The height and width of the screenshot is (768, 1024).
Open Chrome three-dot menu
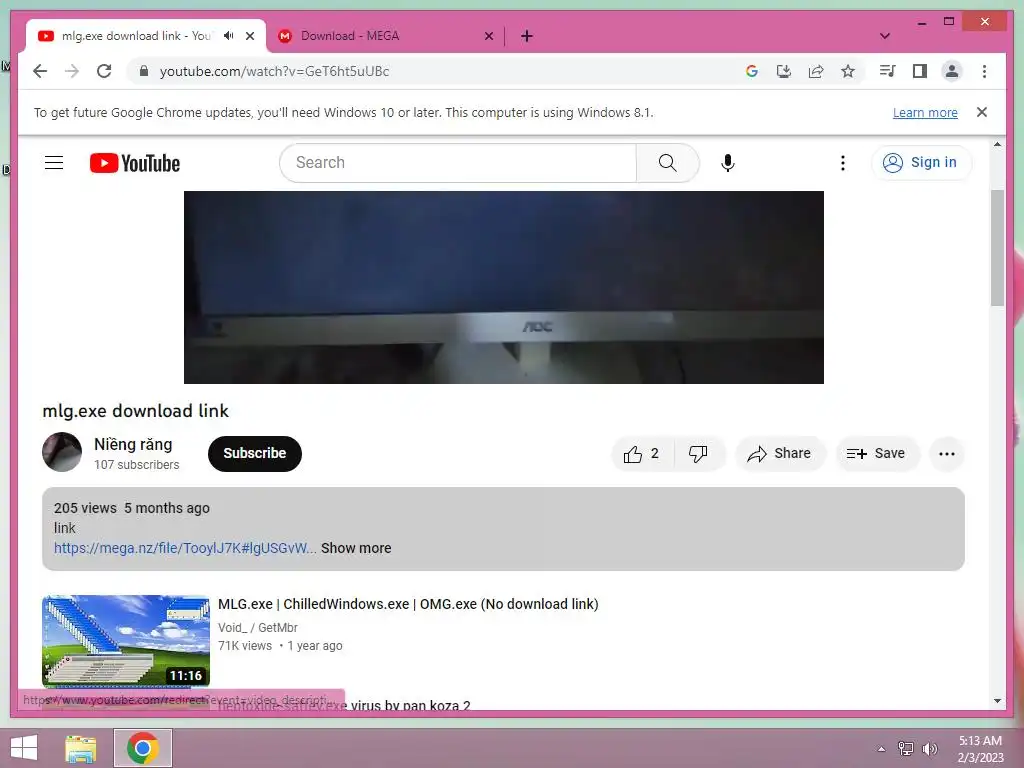coord(984,71)
